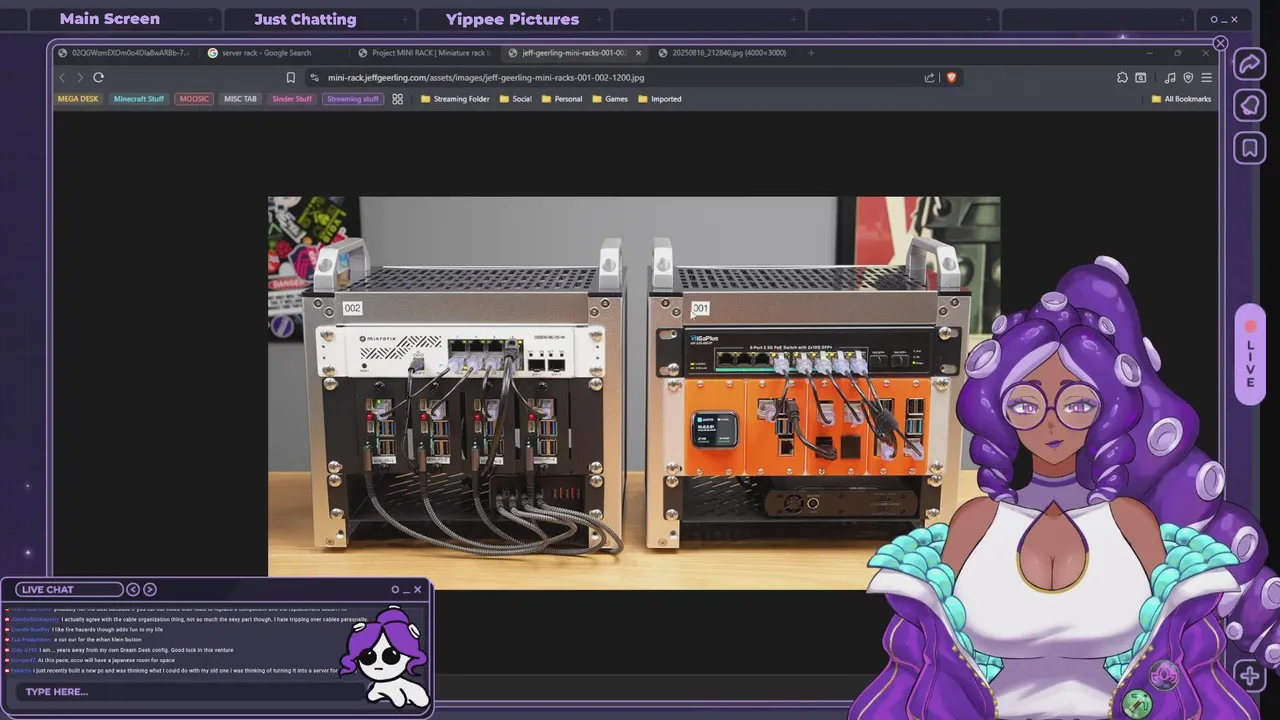This screenshot has height=720, width=1280.
Task: Select the Main Screen overlay tab
Action: pos(110,19)
